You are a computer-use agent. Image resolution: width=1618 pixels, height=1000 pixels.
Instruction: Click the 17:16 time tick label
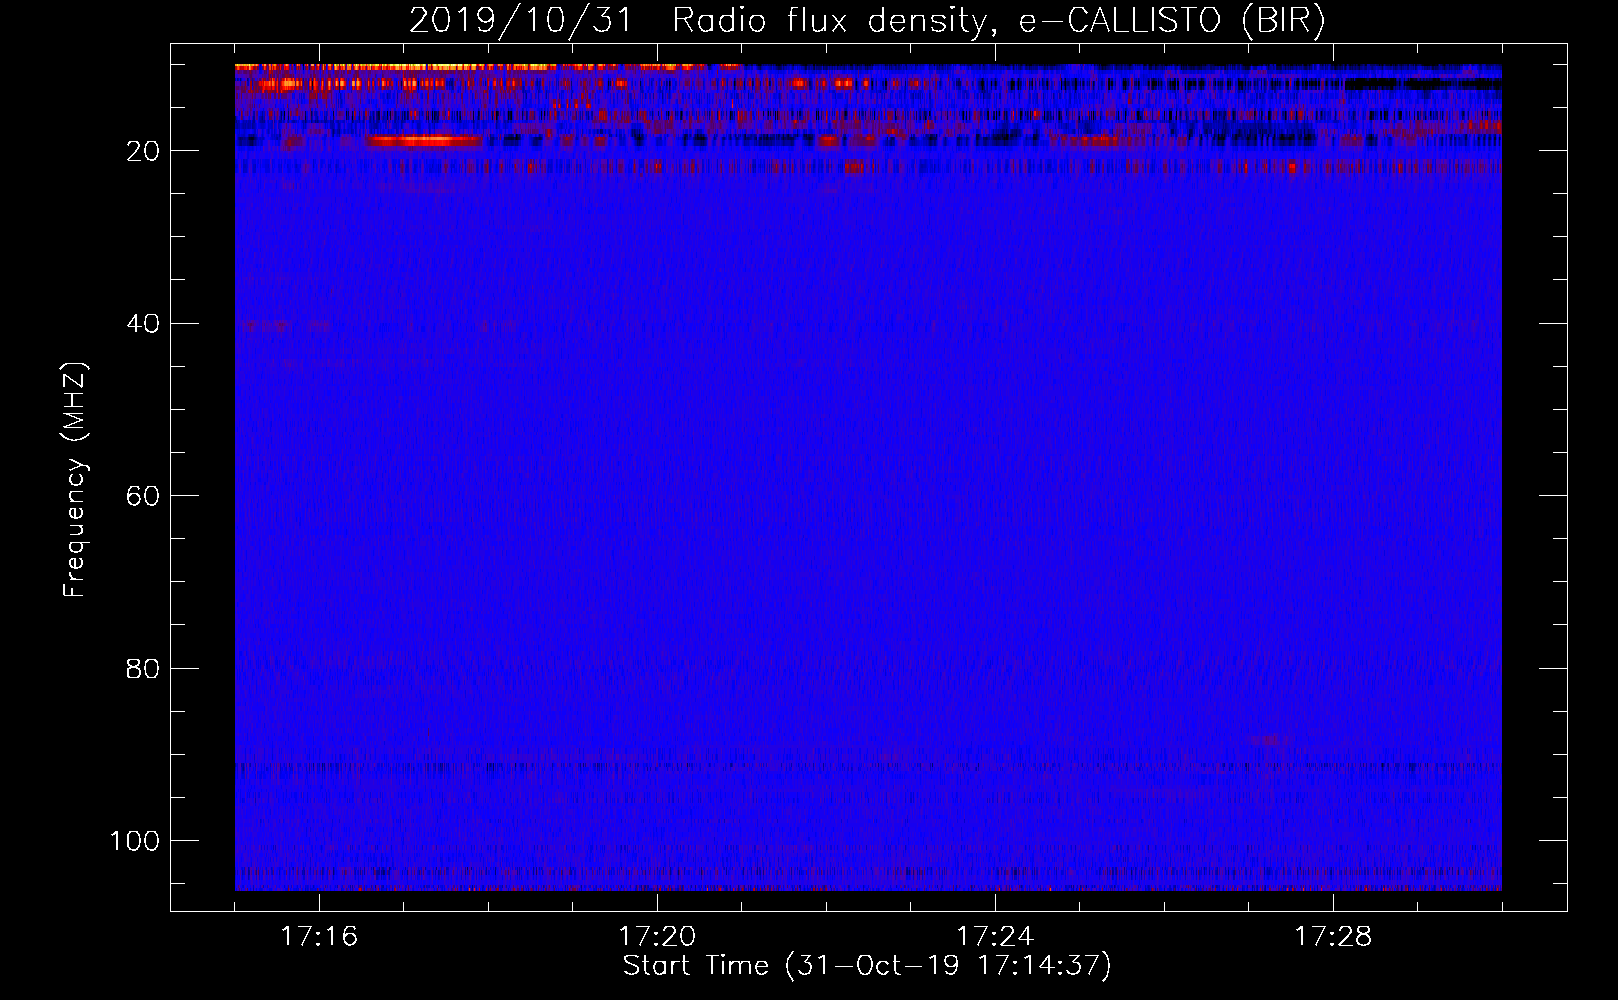(x=318, y=937)
